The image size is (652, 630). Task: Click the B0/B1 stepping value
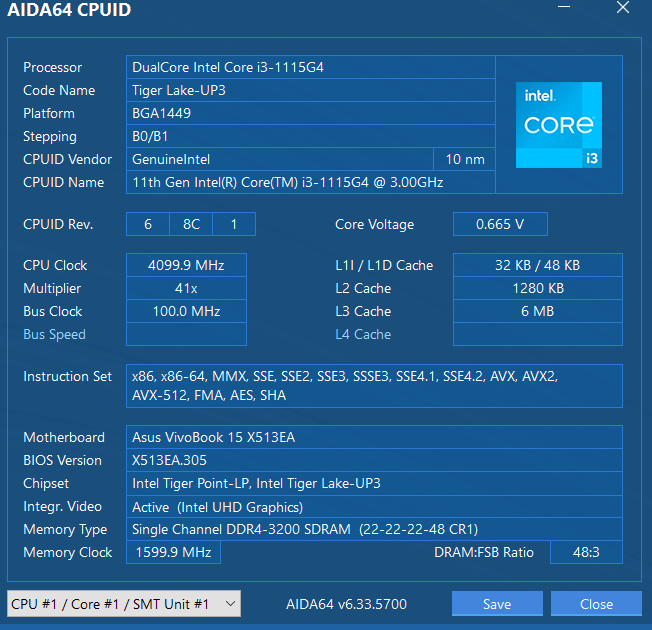pyautogui.click(x=311, y=136)
